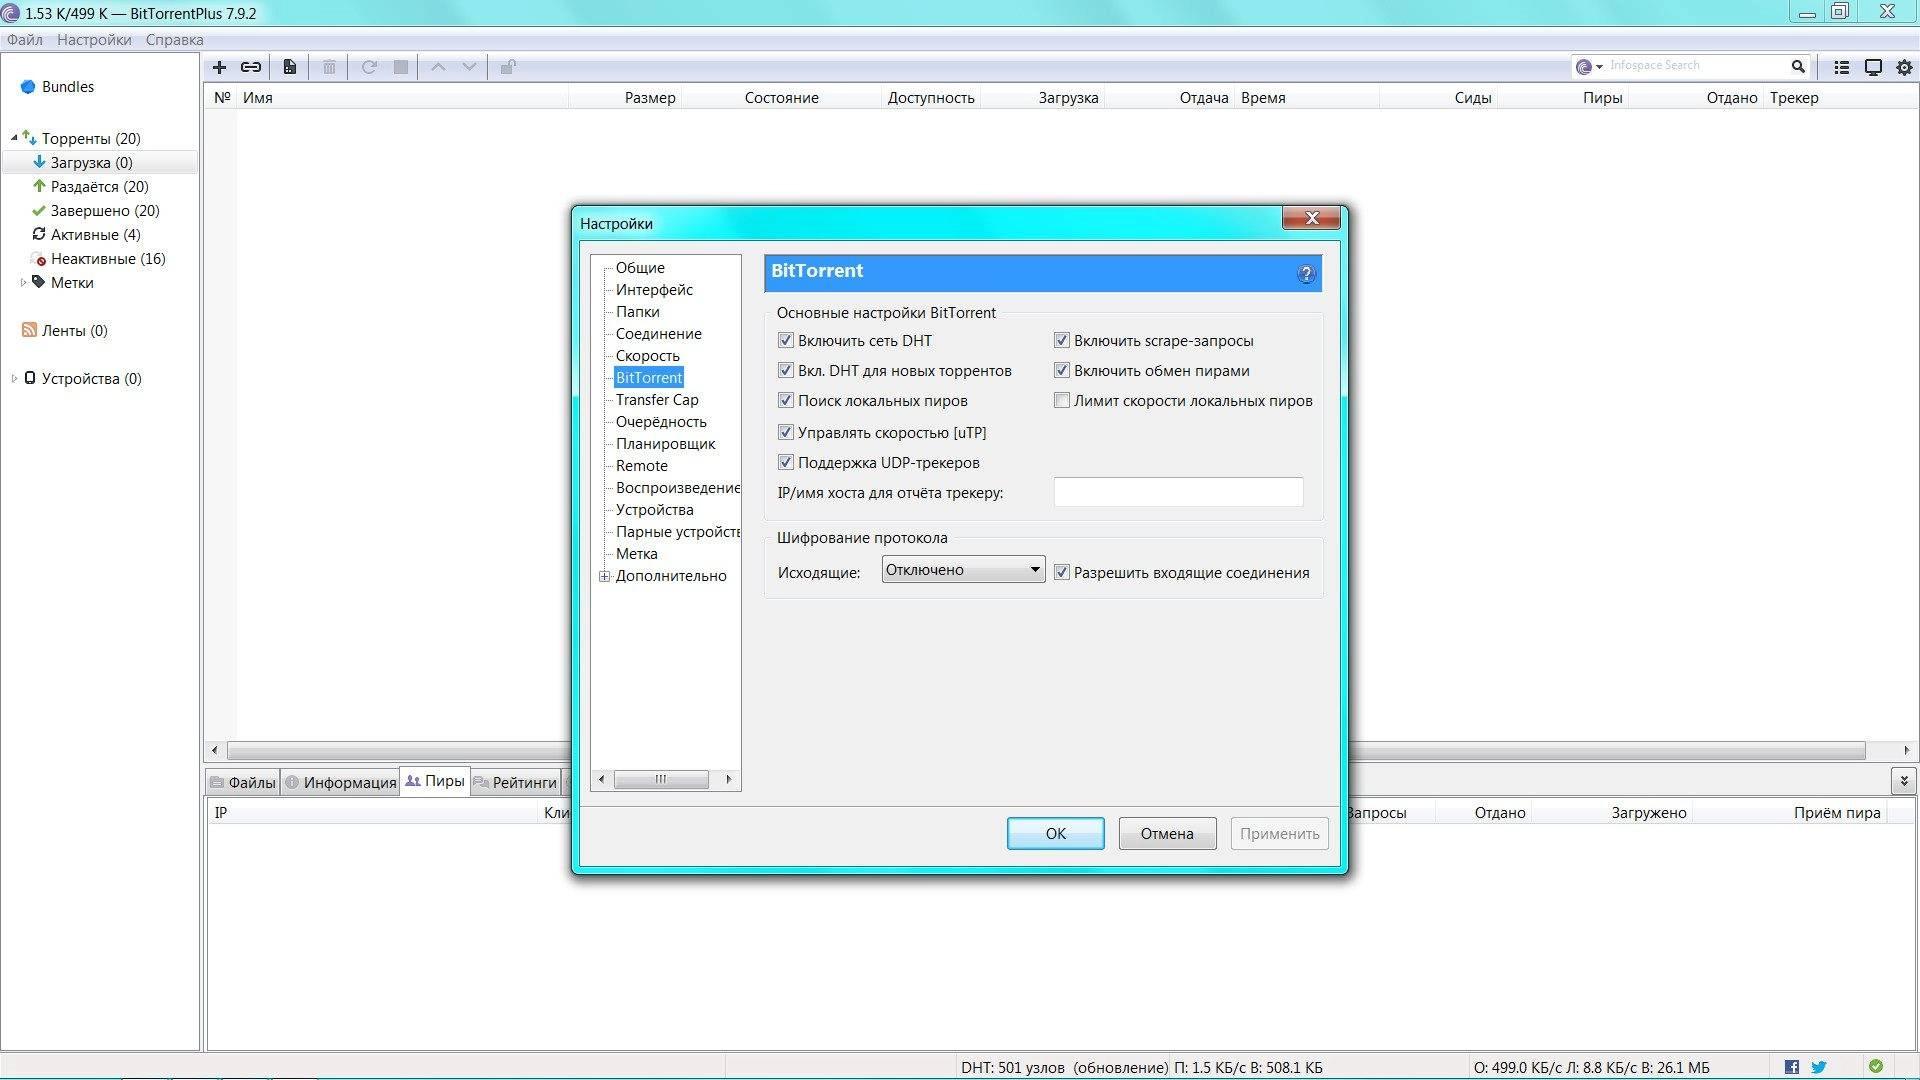
Task: Open Preferences gear icon in toolbar
Action: click(x=1904, y=67)
